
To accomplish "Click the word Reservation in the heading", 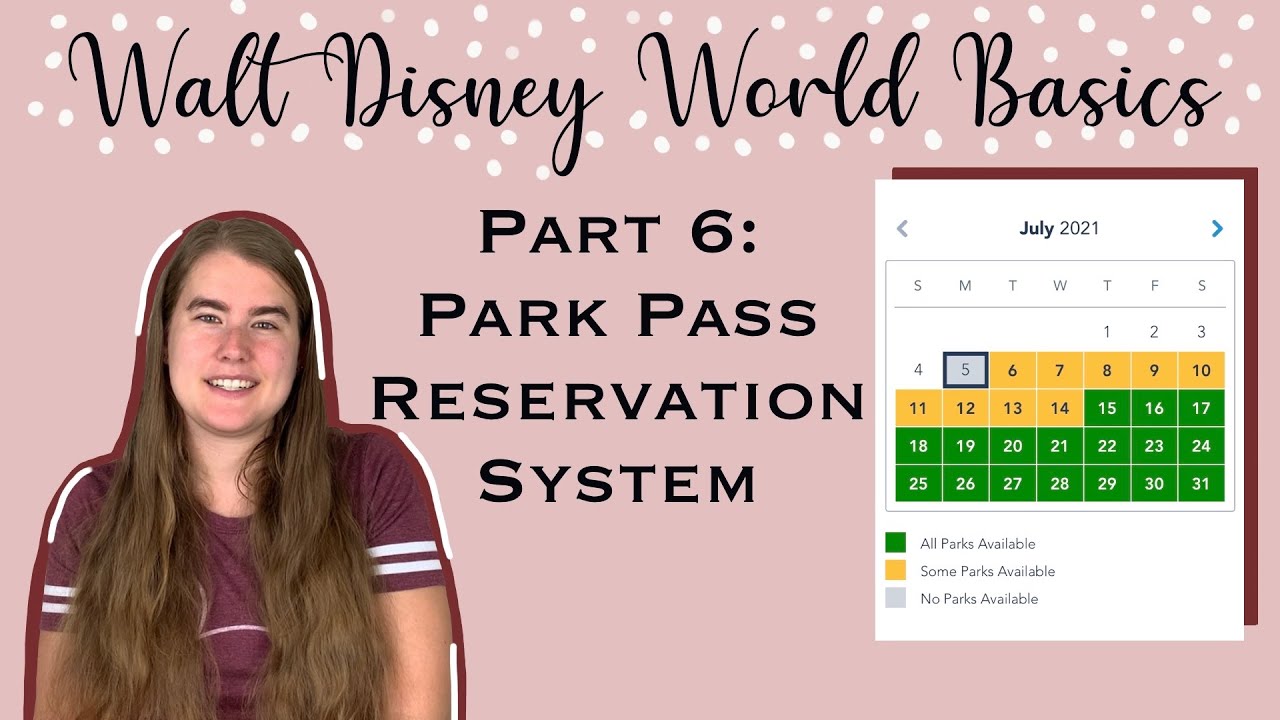I will pyautogui.click(x=616, y=400).
